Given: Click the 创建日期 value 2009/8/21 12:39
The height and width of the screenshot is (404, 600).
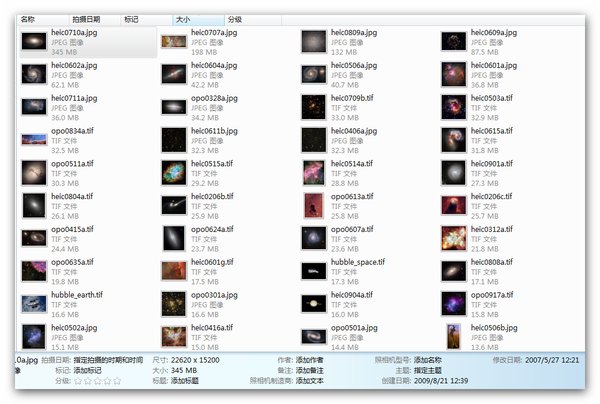Looking at the screenshot, I should (441, 381).
